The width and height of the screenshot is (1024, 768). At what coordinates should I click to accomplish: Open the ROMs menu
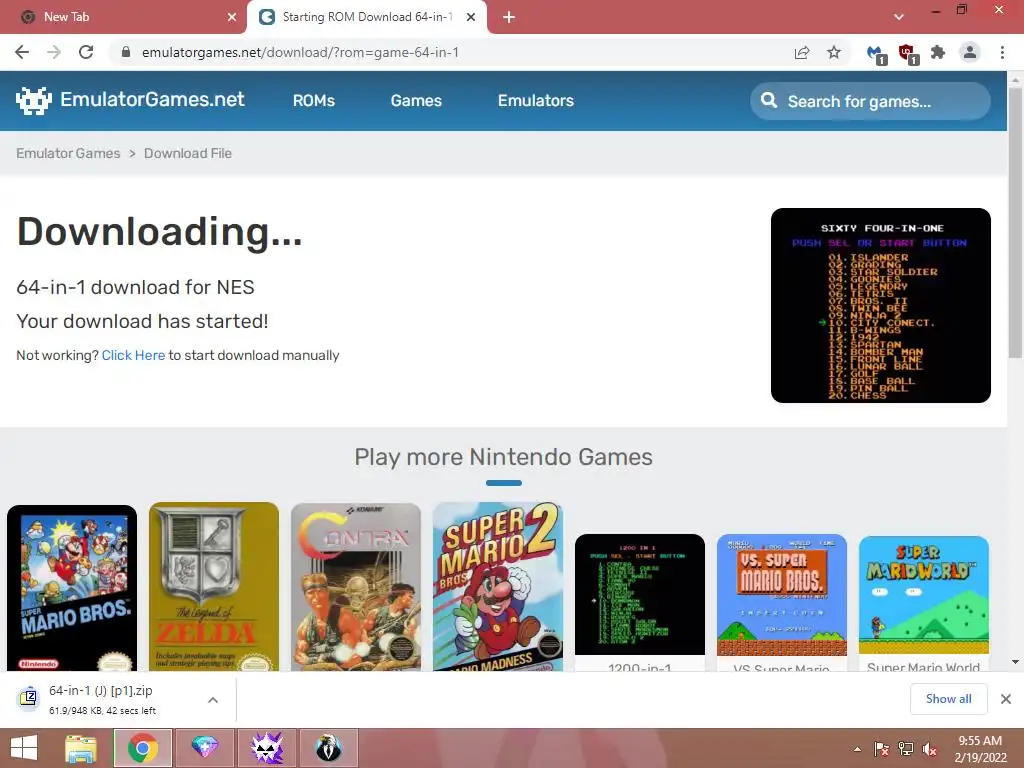pos(313,101)
